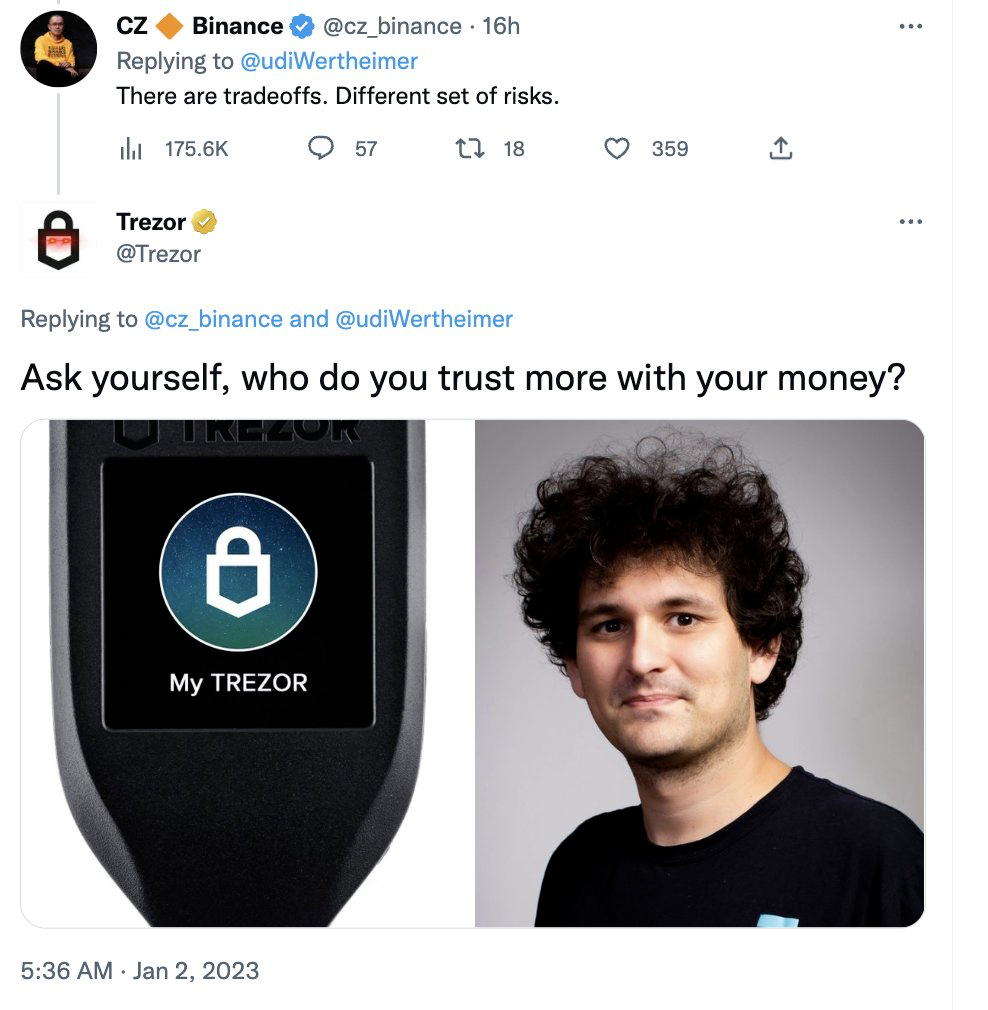Image resolution: width=988 pixels, height=1010 pixels.
Task: Open the Trezor device image
Action: point(247,673)
